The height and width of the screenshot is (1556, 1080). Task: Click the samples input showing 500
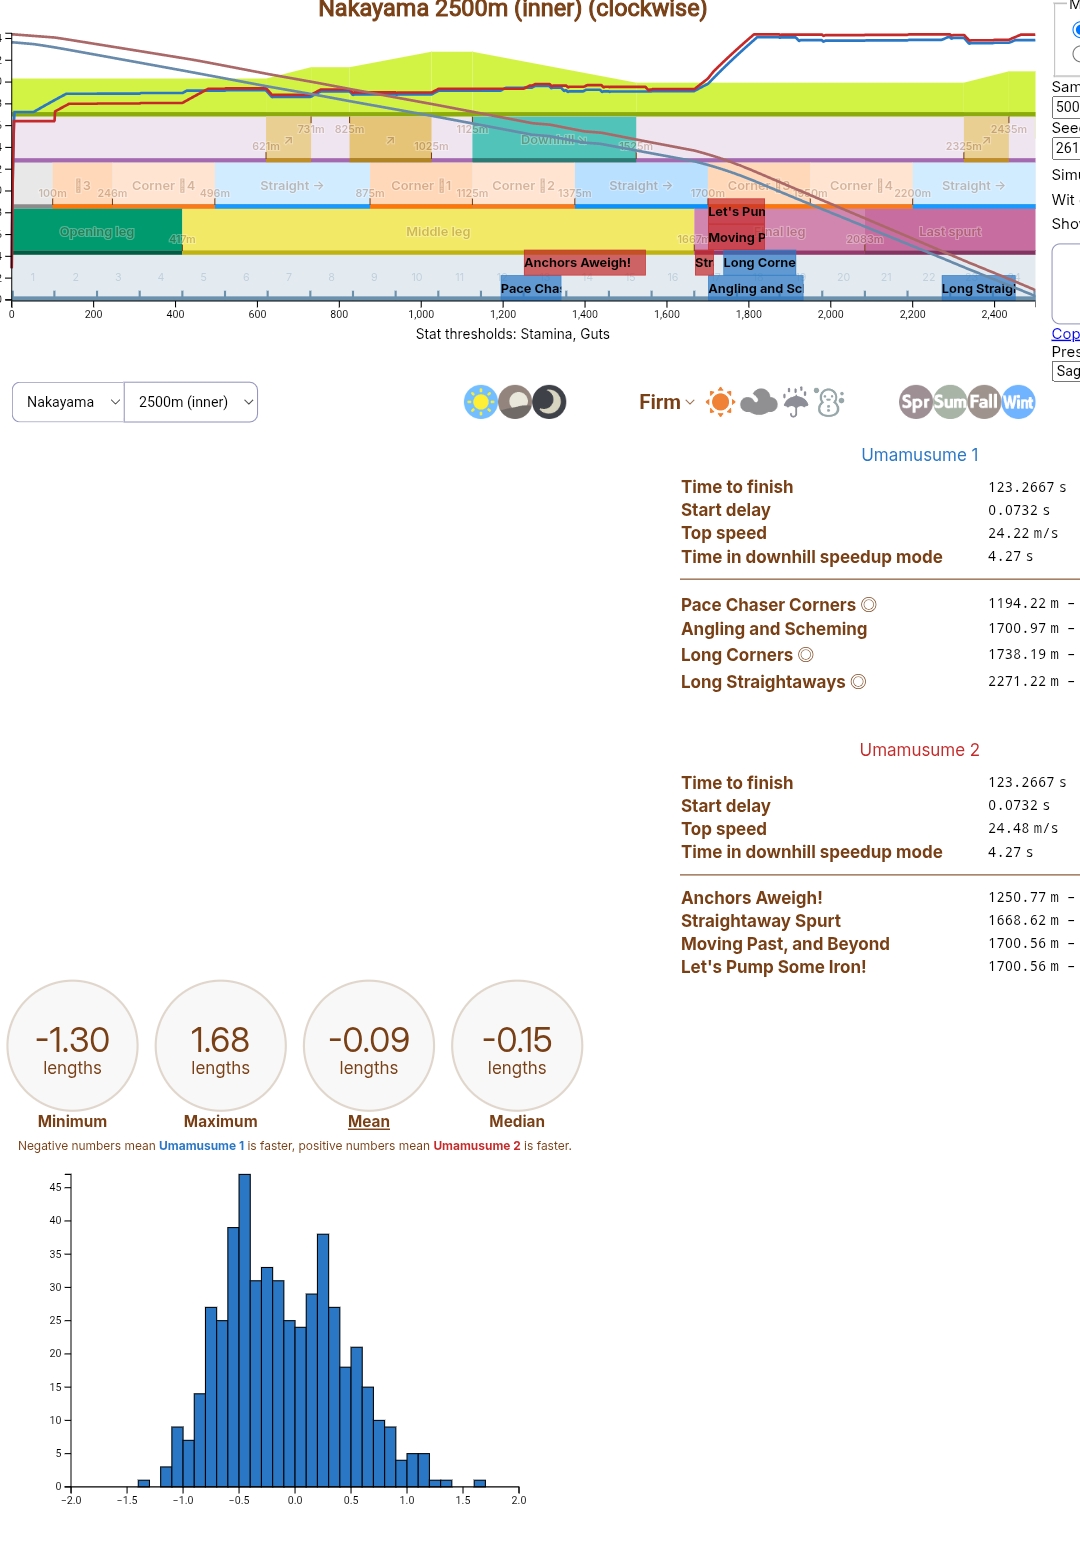pyautogui.click(x=1066, y=107)
